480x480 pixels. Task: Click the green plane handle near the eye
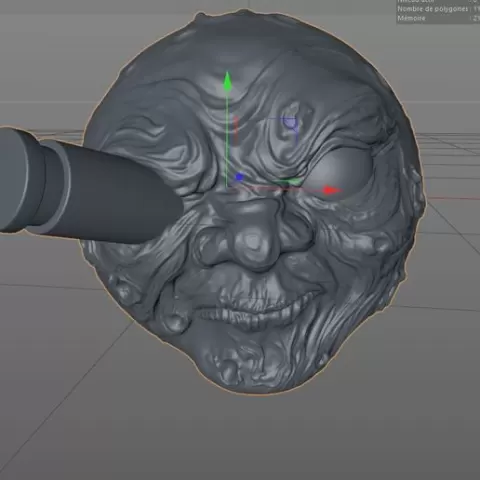click(292, 181)
